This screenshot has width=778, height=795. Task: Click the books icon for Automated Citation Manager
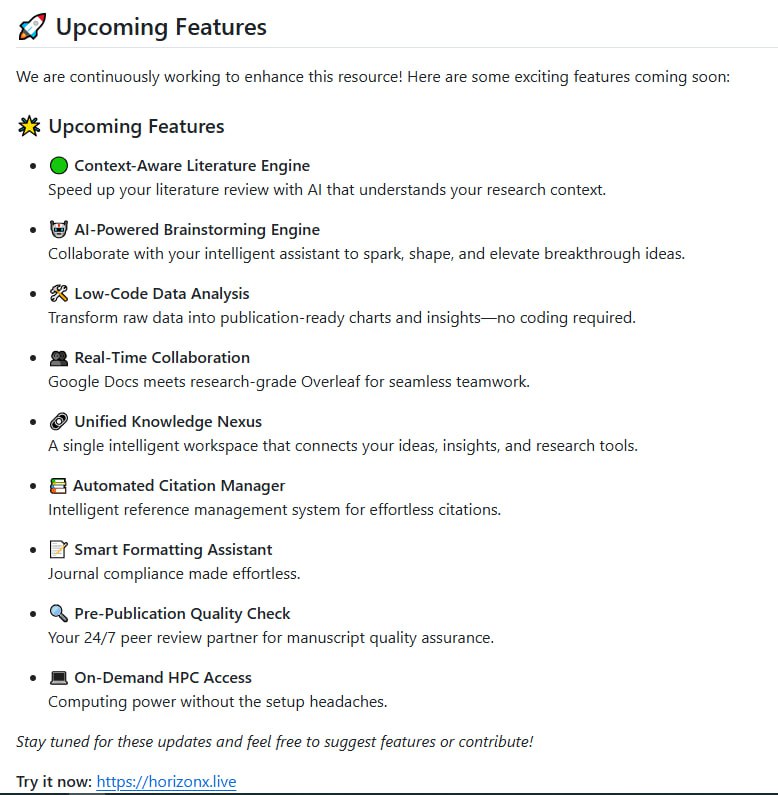pyautogui.click(x=58, y=486)
